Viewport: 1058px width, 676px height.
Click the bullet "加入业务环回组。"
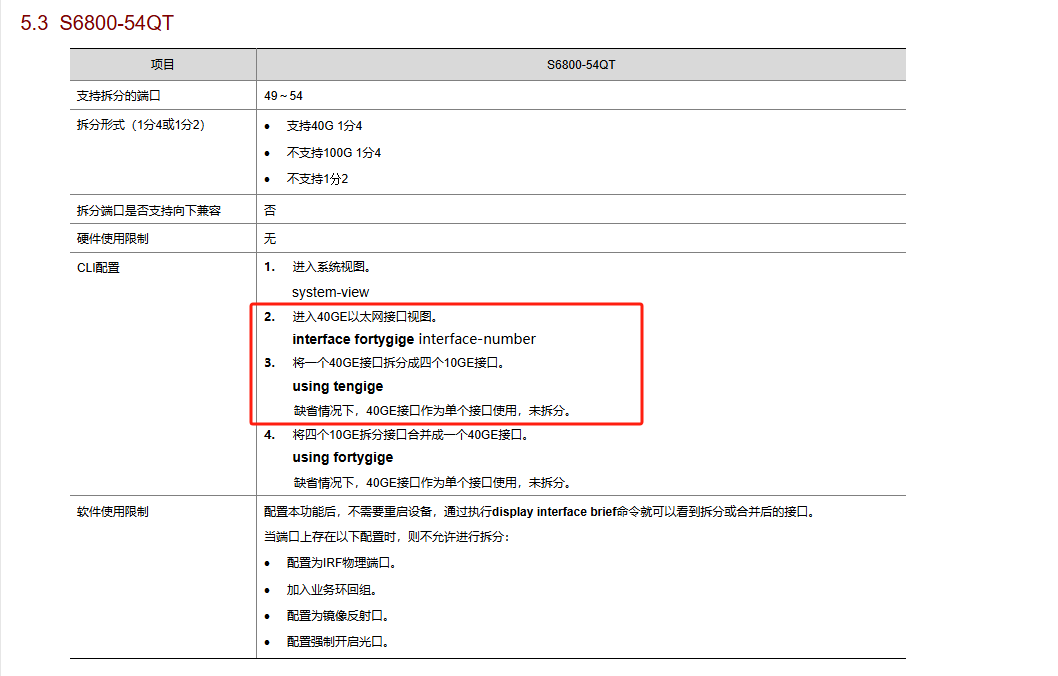[332, 590]
